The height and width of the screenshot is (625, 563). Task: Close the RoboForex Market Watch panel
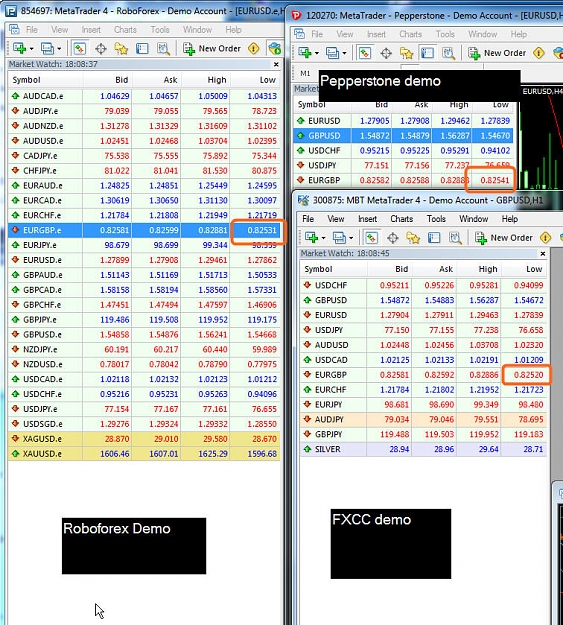pyautogui.click(x=276, y=64)
